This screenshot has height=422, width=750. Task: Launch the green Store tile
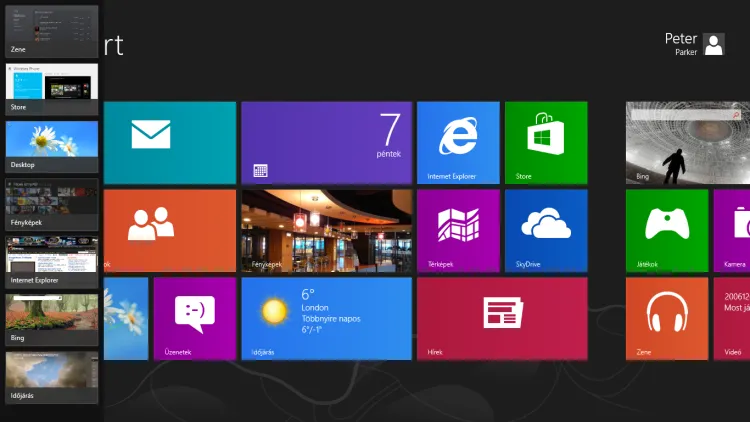coord(545,143)
